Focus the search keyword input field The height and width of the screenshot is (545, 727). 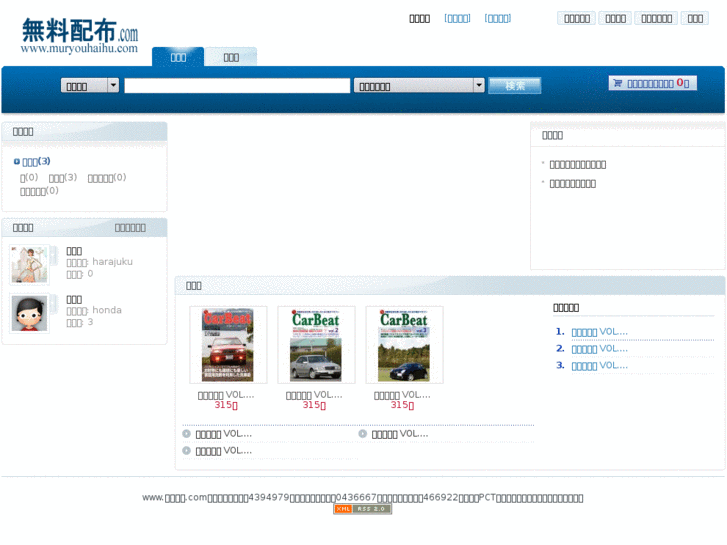point(237,86)
